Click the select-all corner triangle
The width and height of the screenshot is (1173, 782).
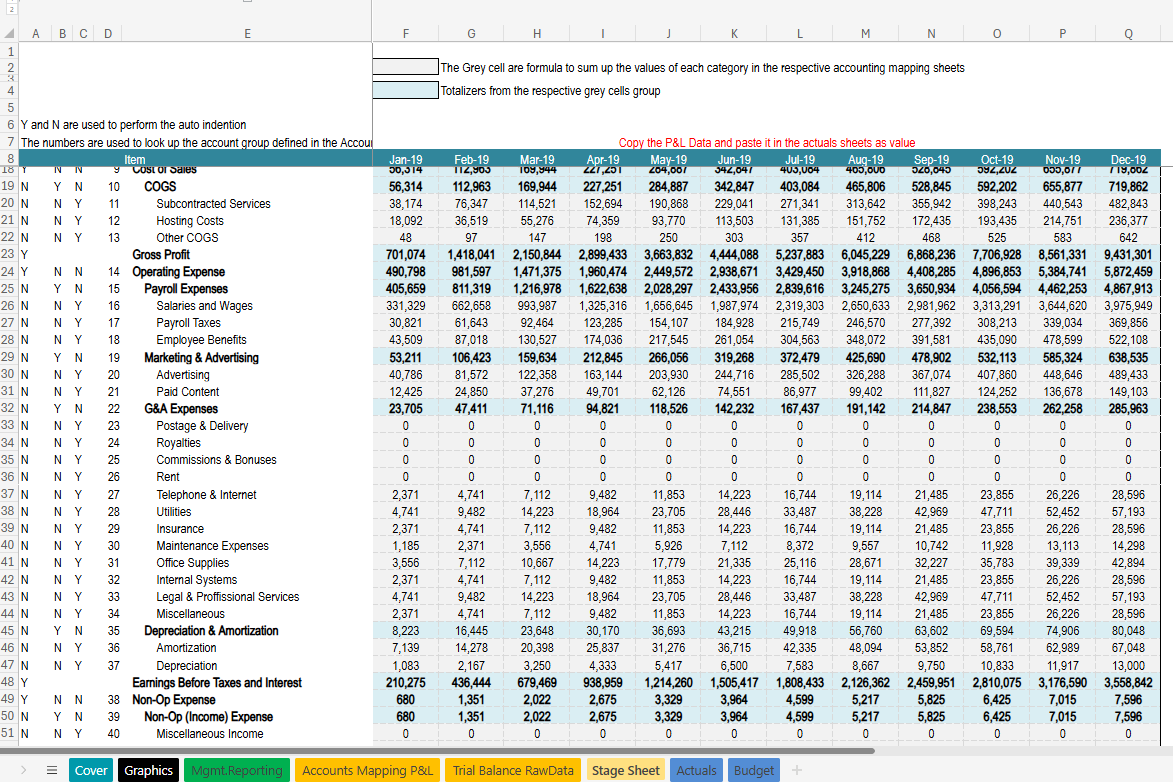(9, 33)
